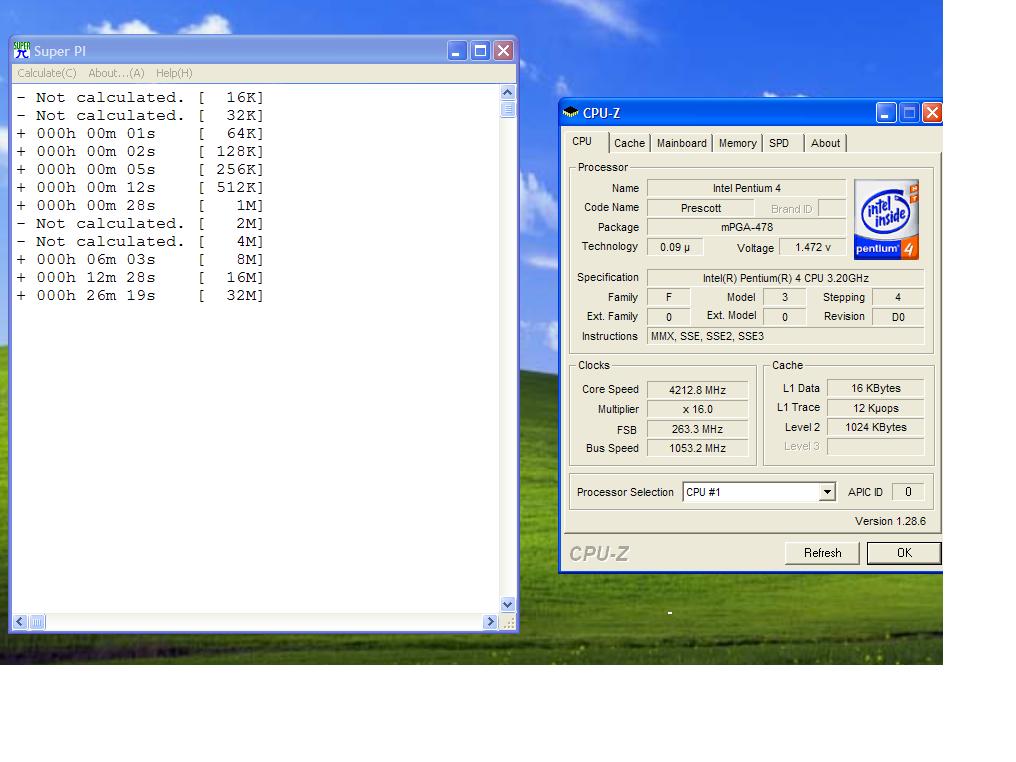Viewport: 1016px width, 762px height.
Task: Click the 16M result row 12m 28s
Action: pos(140,277)
